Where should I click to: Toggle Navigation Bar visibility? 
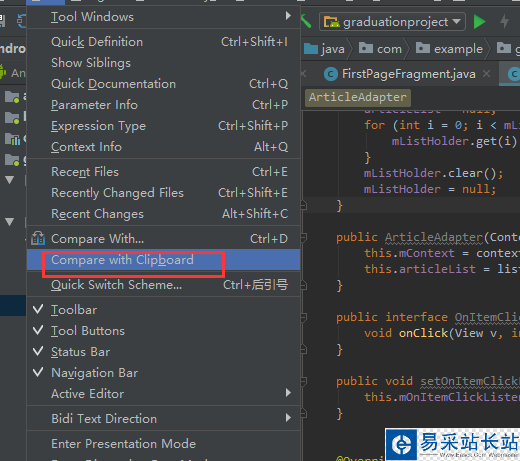pos(163,373)
